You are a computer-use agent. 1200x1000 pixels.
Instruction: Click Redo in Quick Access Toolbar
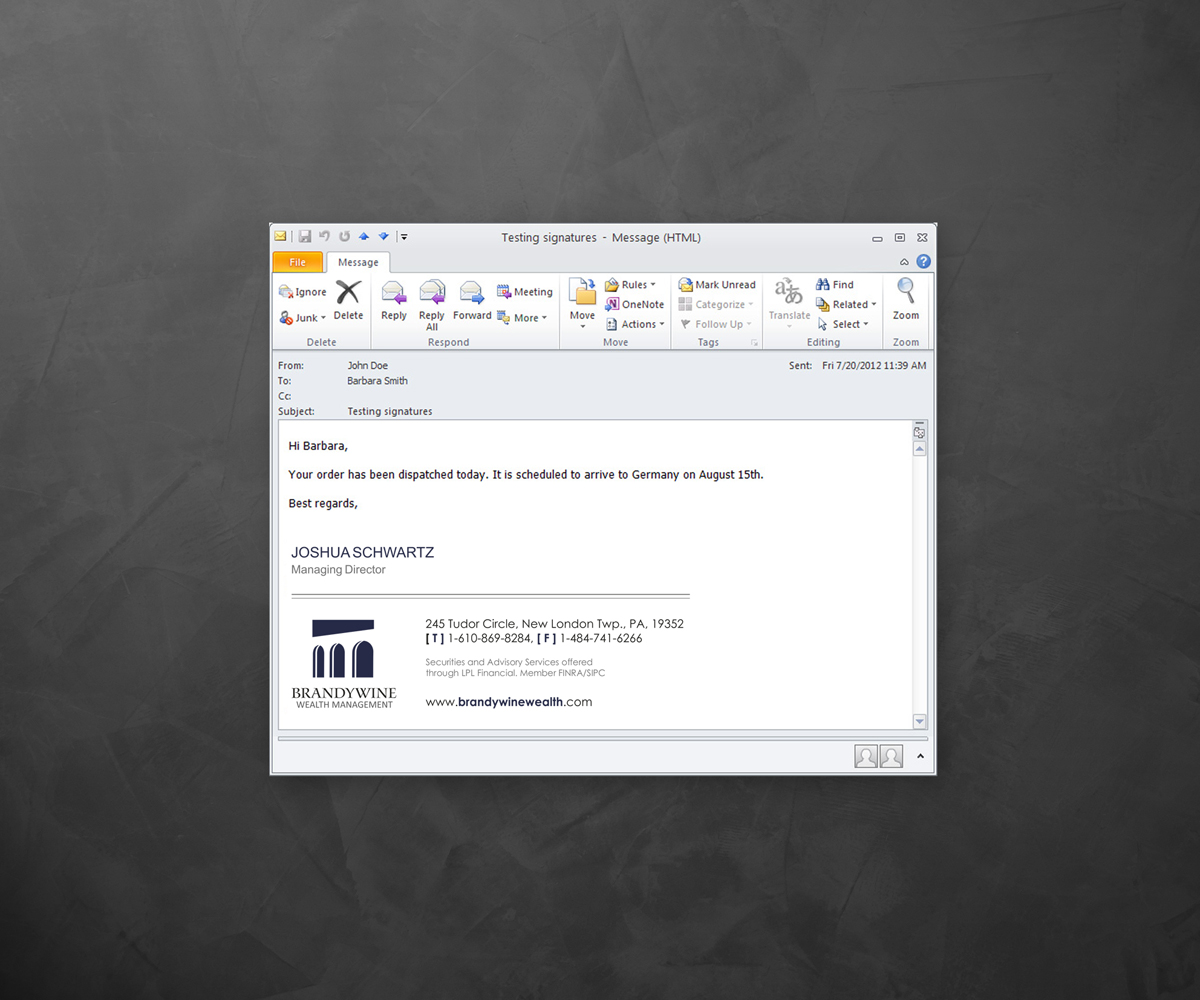tap(344, 237)
